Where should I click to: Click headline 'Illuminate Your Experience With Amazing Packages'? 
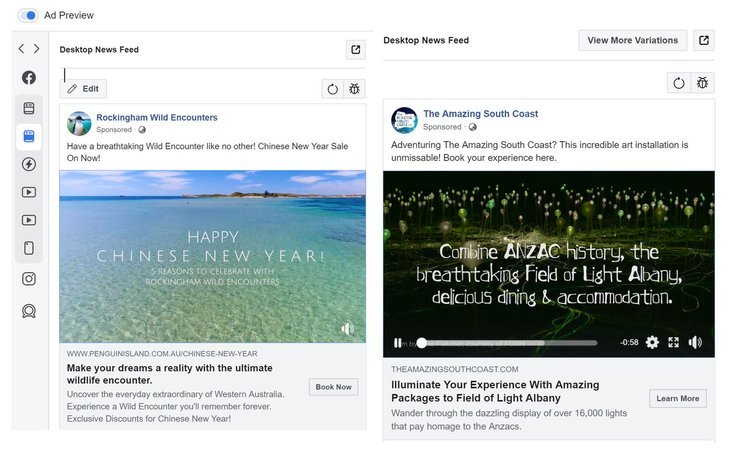pos(495,391)
